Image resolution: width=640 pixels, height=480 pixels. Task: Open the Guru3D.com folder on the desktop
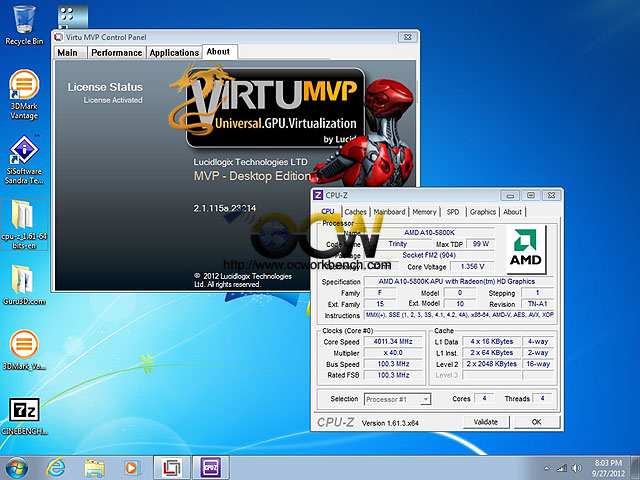point(24,286)
